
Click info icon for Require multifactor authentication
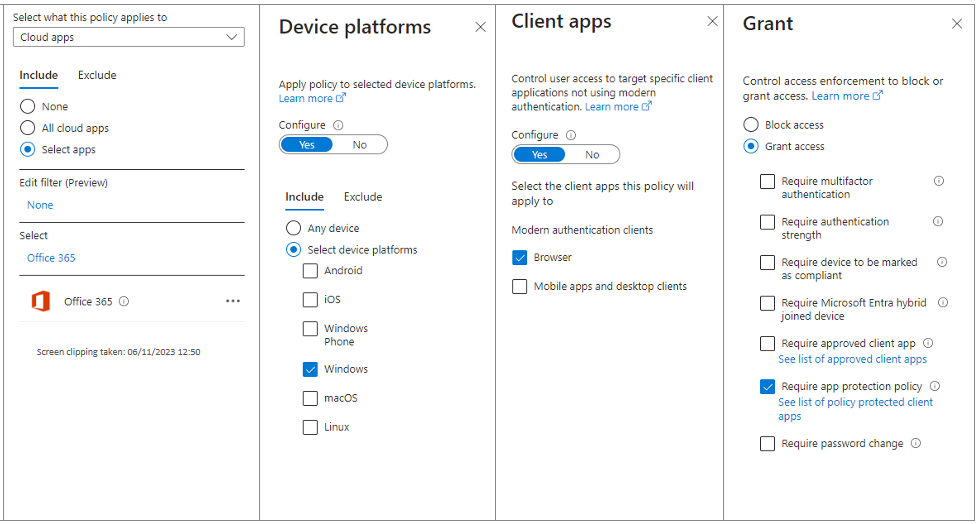[x=938, y=180]
